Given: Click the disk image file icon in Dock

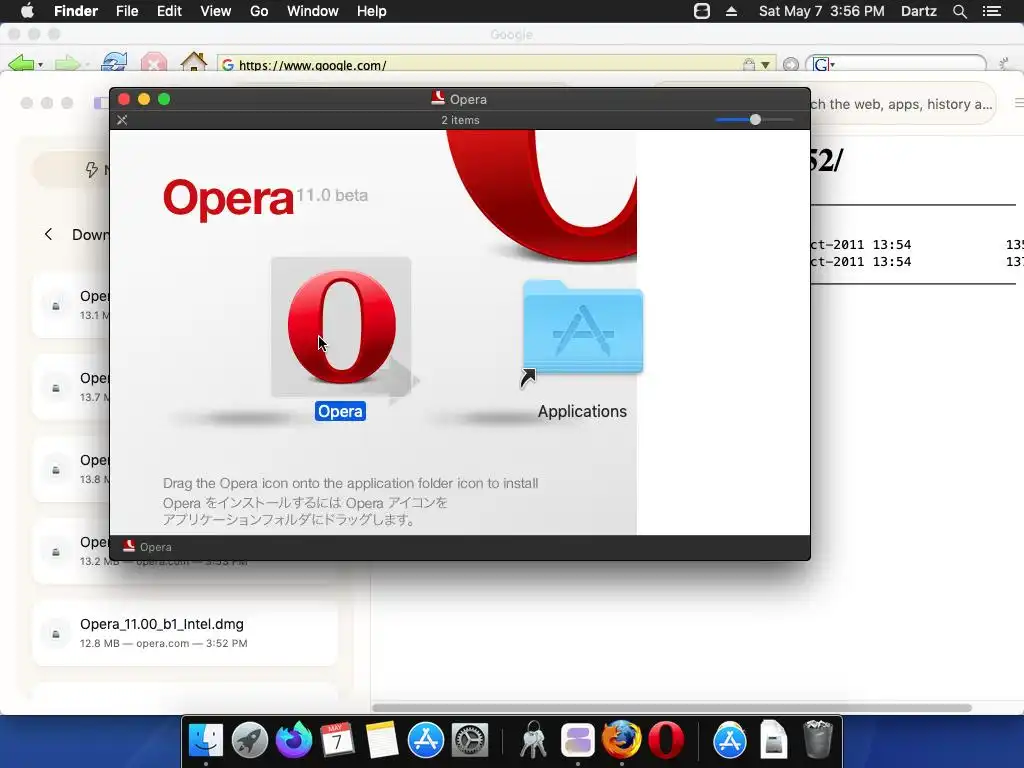Looking at the screenshot, I should tap(774, 741).
